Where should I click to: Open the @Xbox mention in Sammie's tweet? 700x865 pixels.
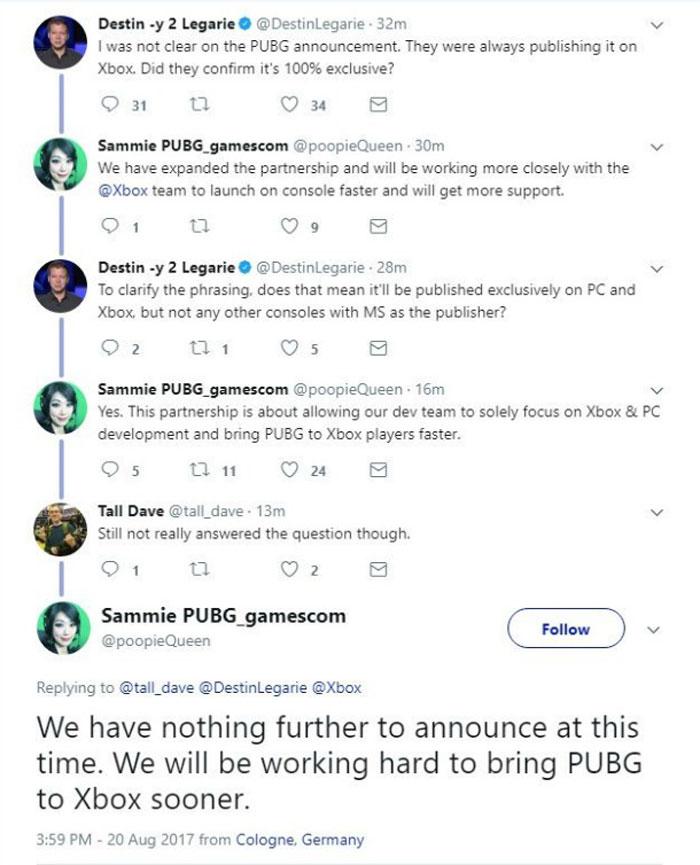tap(123, 189)
